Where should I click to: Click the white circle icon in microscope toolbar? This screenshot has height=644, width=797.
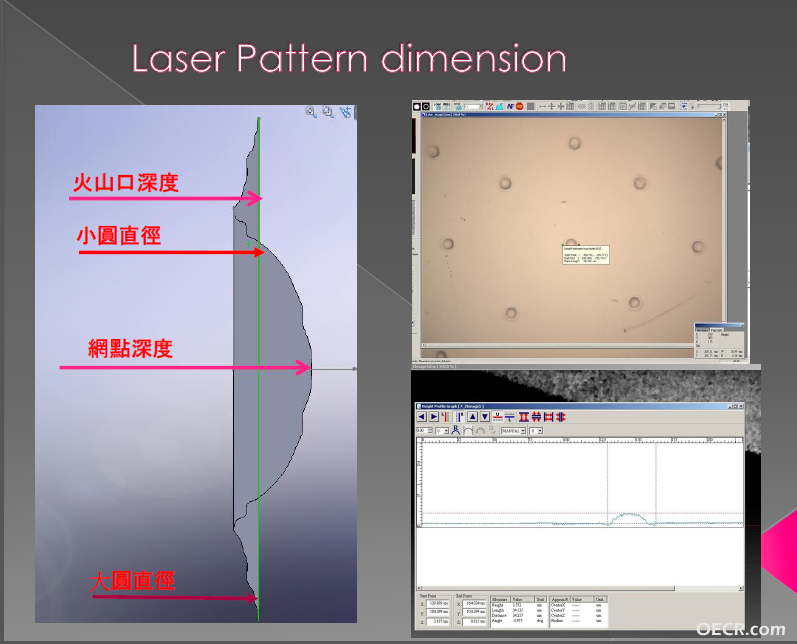click(416, 106)
